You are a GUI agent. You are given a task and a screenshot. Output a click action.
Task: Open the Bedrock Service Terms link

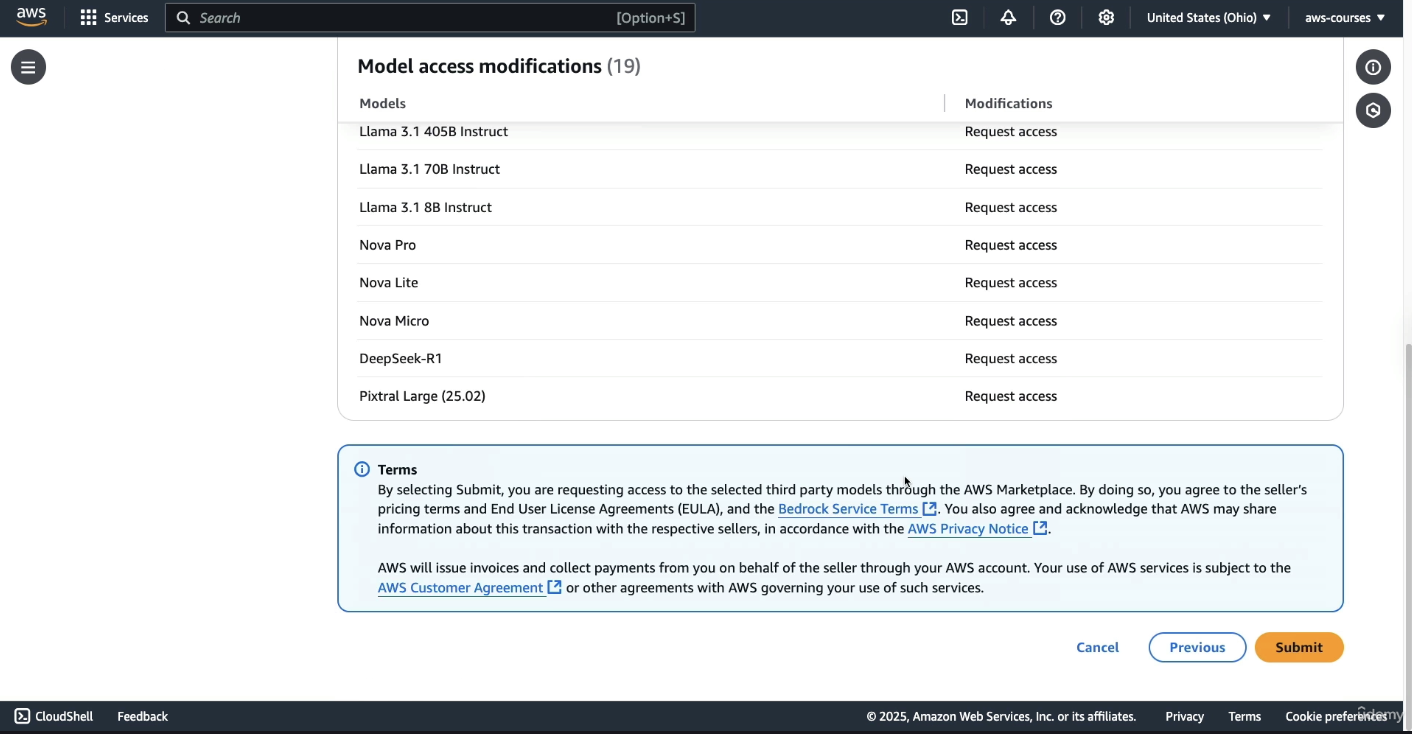point(857,509)
